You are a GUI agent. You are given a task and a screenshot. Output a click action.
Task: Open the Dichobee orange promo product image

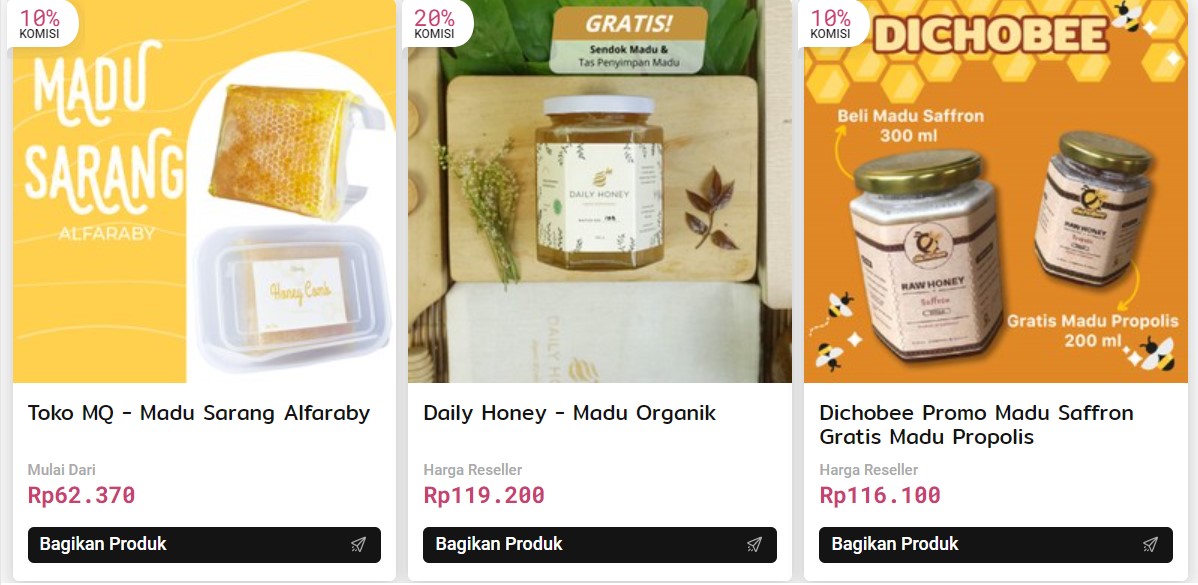click(996, 191)
